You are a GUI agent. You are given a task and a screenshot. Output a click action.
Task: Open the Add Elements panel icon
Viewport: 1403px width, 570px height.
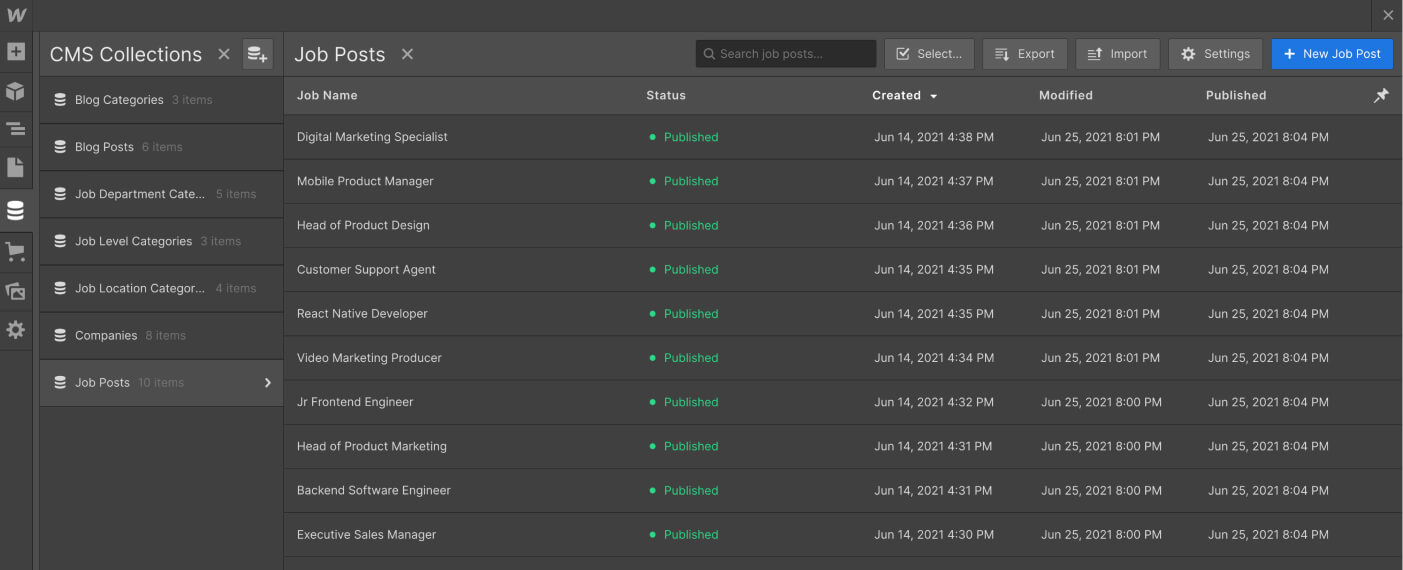[16, 52]
